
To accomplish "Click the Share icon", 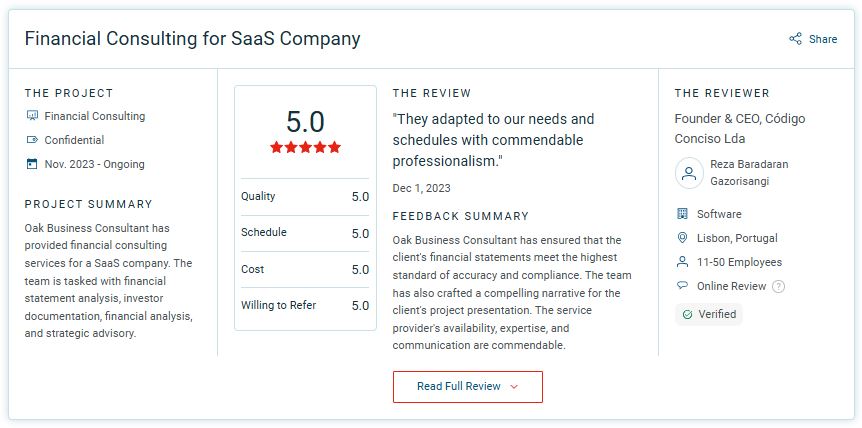I will click(795, 39).
